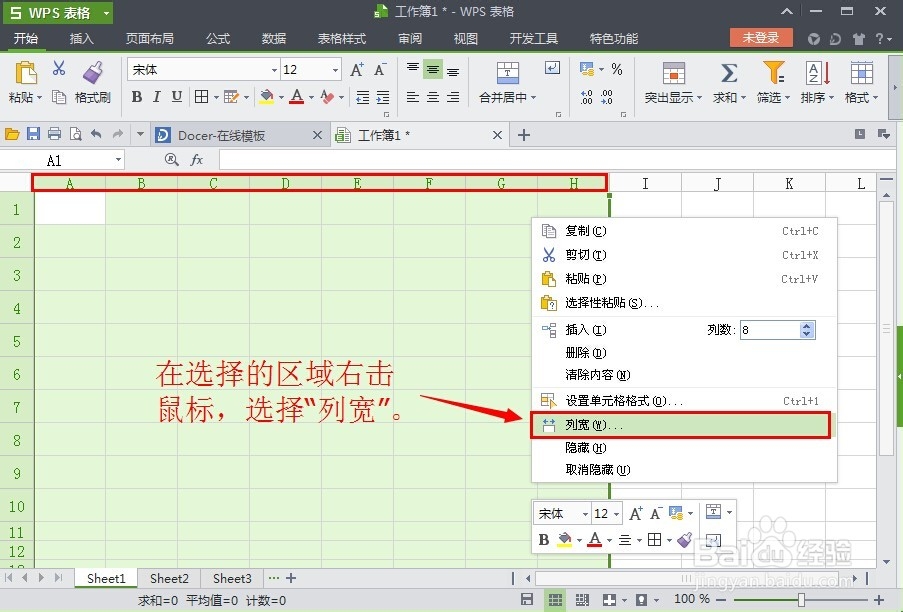Image resolution: width=903 pixels, height=612 pixels.
Task: Open mini toolbar font size dropdown
Action: [x=616, y=514]
